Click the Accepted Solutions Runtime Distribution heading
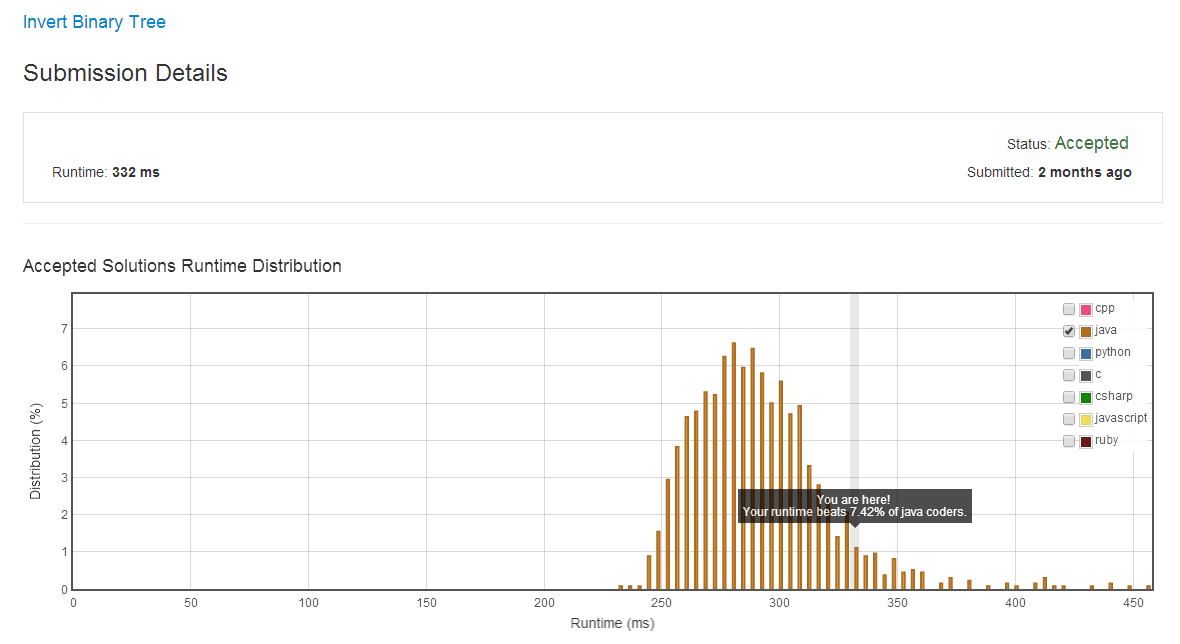The image size is (1180, 644). tap(182, 266)
